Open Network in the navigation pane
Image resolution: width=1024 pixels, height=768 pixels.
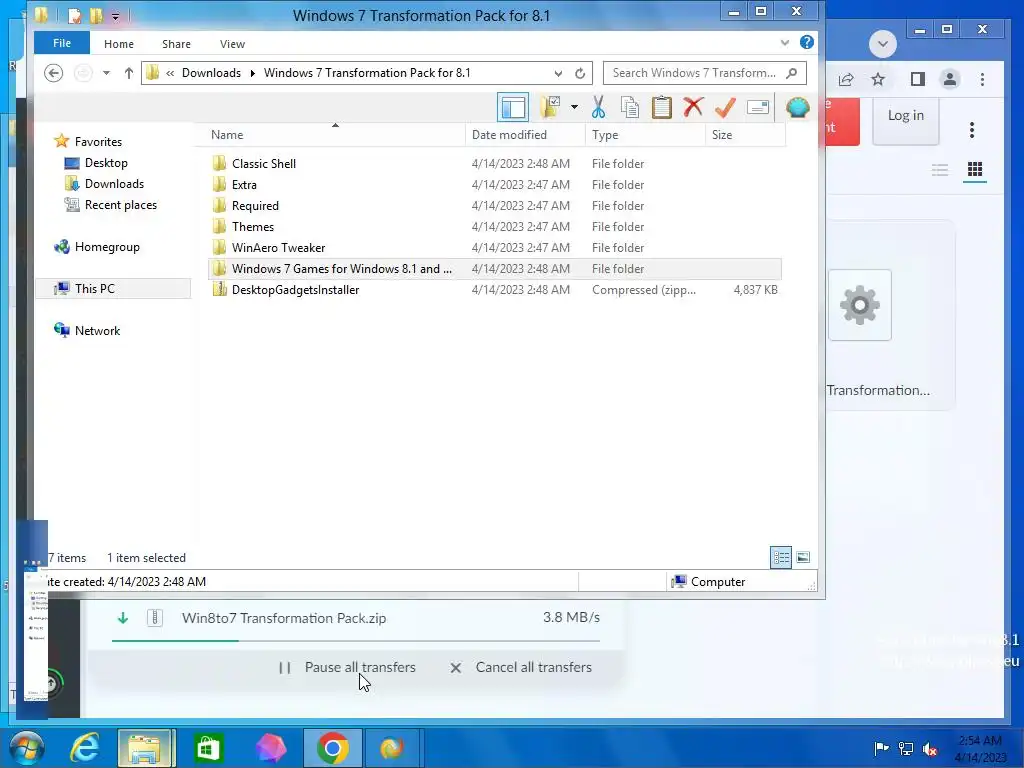click(x=97, y=330)
